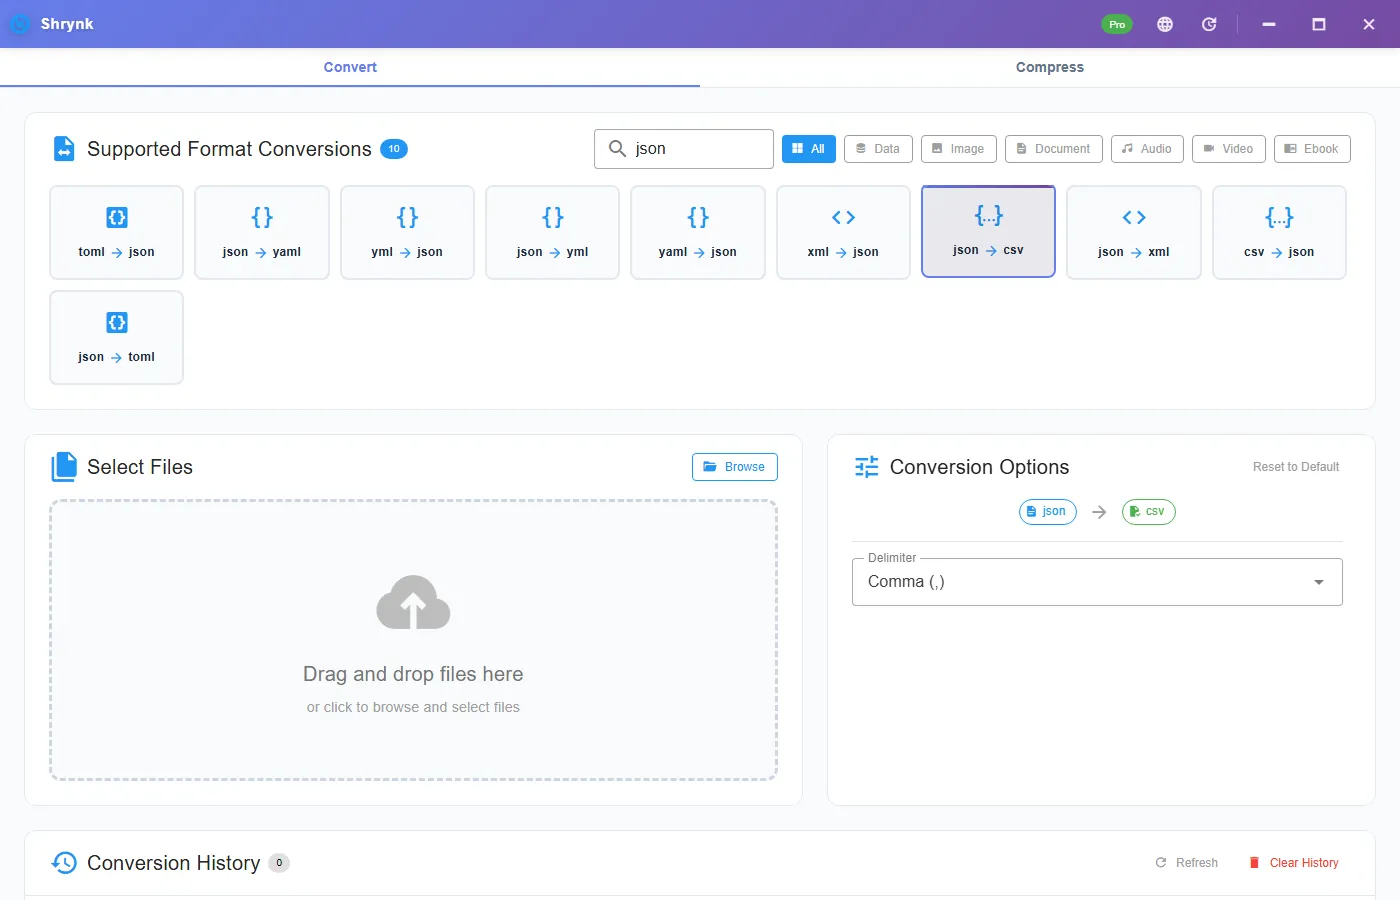Image resolution: width=1400 pixels, height=900 pixels.
Task: Filter formats by Document
Action: click(x=1054, y=149)
